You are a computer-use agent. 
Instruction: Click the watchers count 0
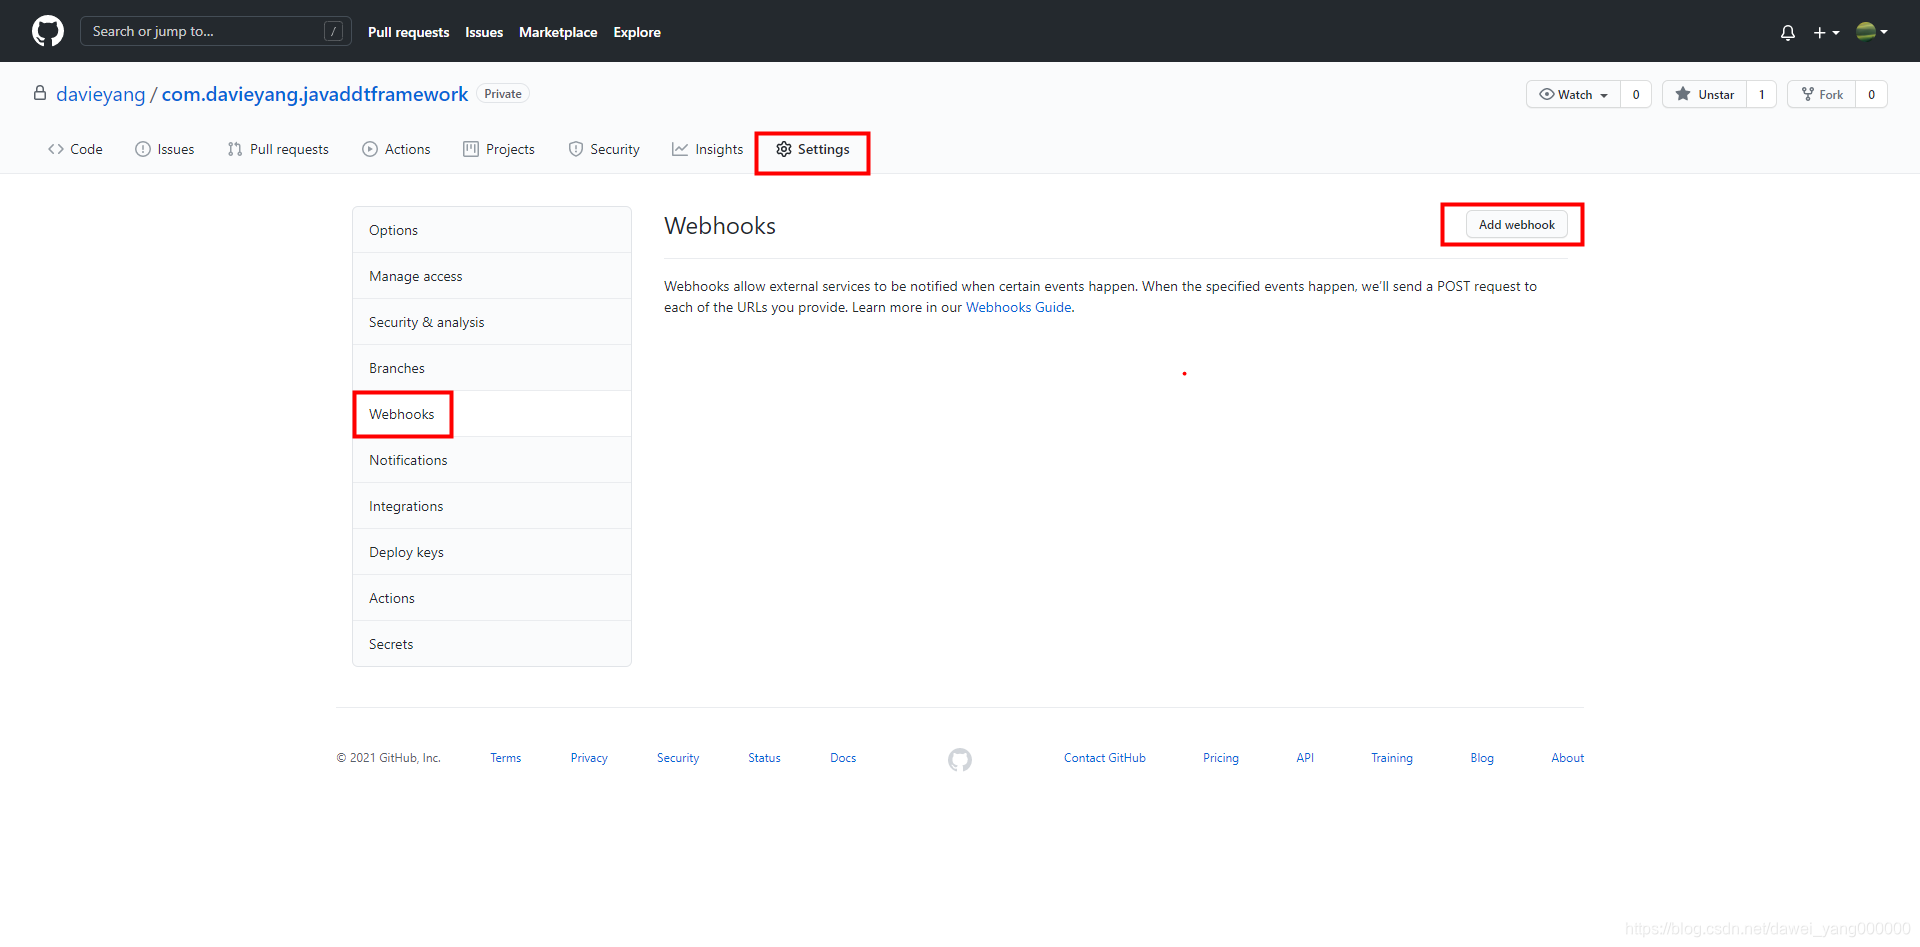point(1636,94)
